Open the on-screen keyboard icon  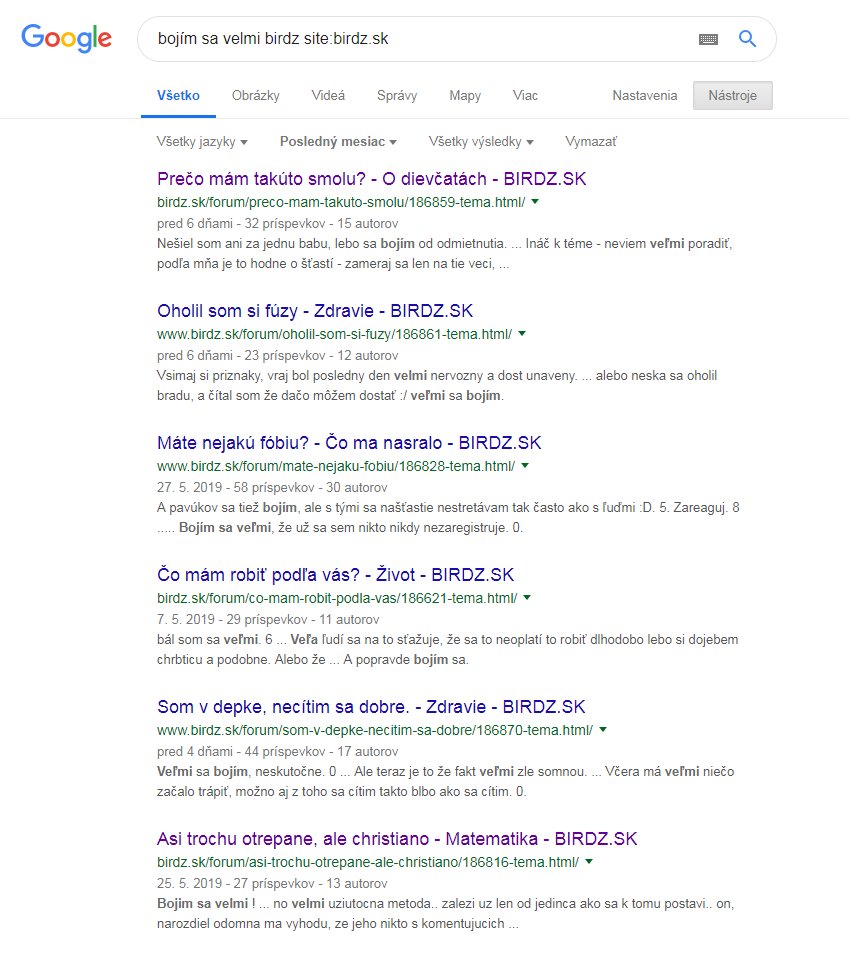[708, 39]
